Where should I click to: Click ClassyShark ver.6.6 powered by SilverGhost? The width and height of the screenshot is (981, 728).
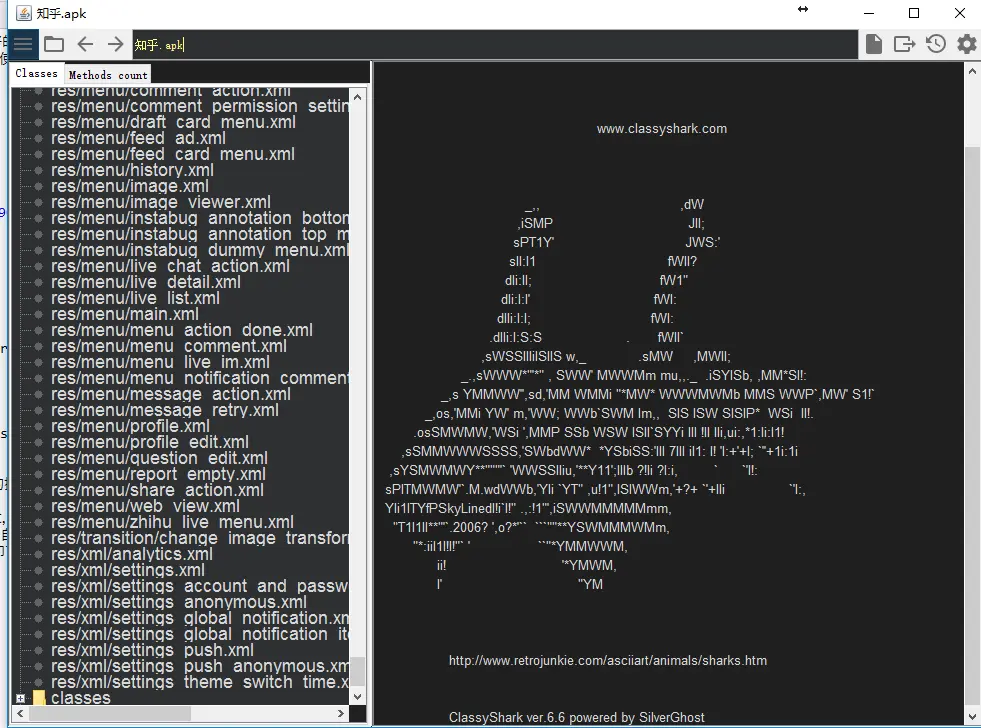pos(576,717)
